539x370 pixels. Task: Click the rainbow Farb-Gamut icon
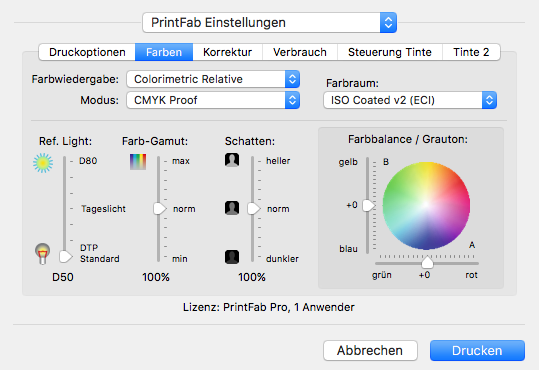(138, 162)
